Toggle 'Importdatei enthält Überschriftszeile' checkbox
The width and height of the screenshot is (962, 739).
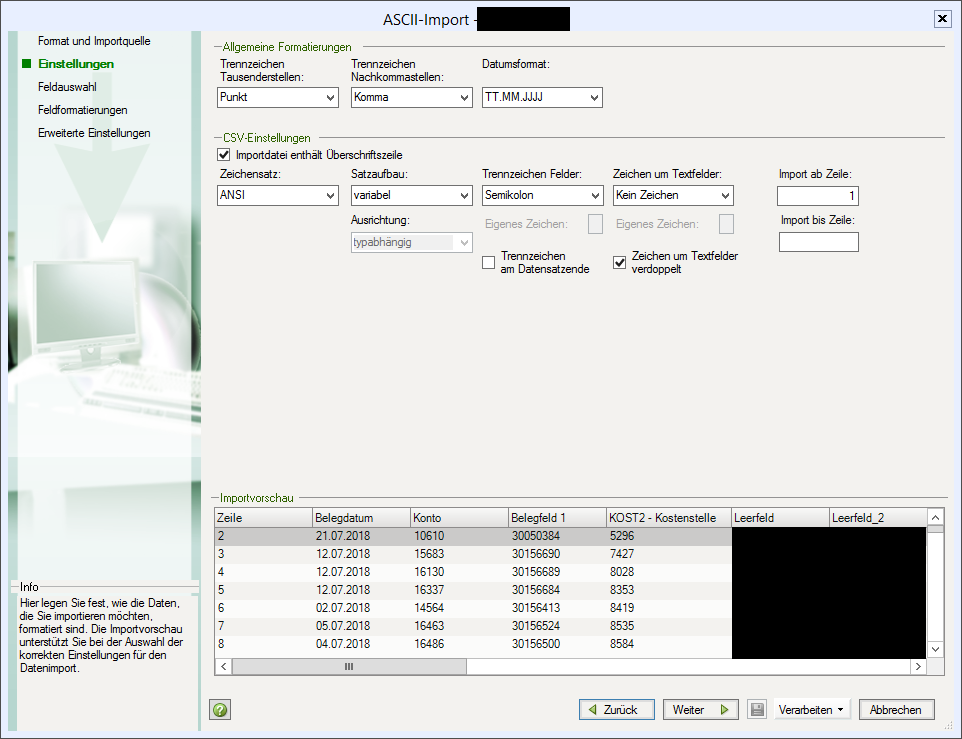pos(224,155)
